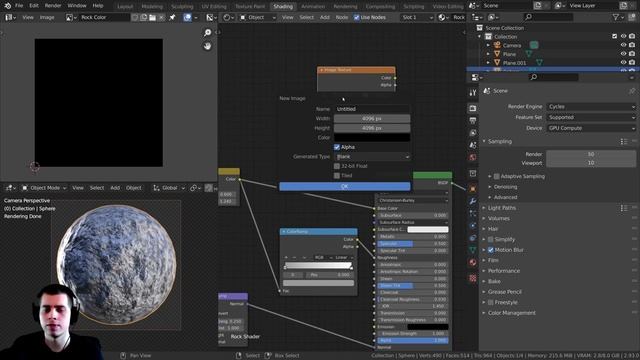640x360 pixels.
Task: Adjust the Specular slider in Principled BSDF
Action: (x=413, y=244)
